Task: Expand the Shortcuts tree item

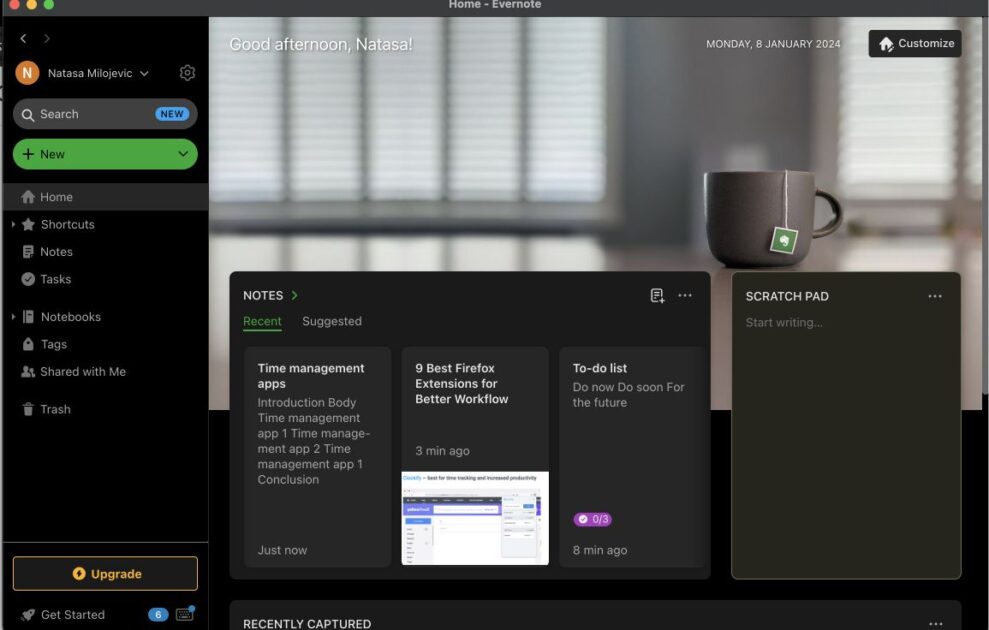Action: point(13,225)
